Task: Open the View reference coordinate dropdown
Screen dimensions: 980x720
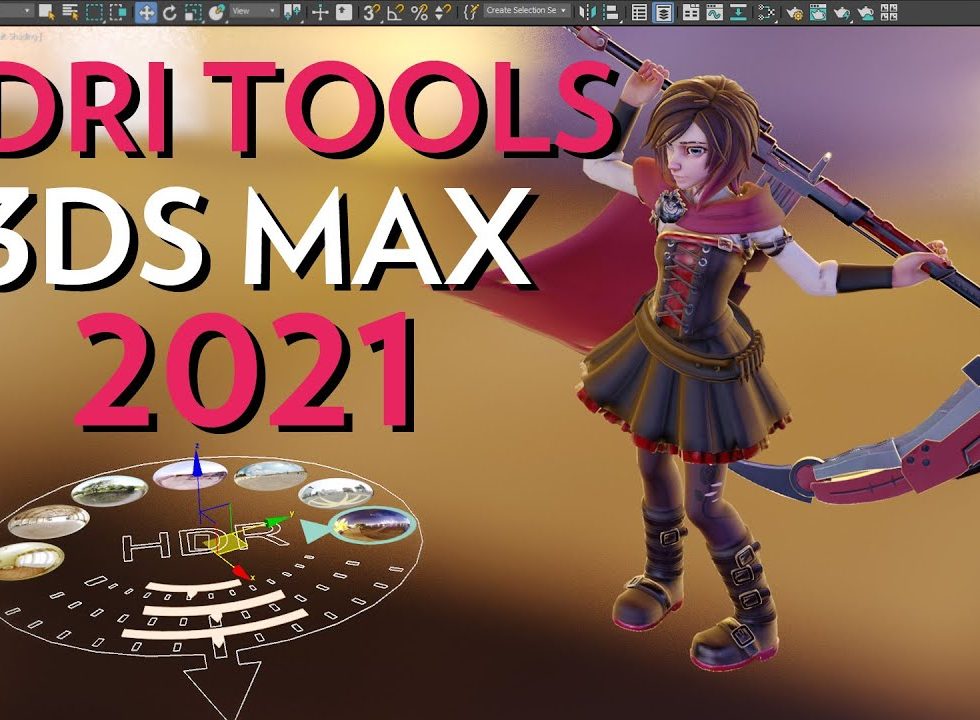Action: click(x=253, y=11)
